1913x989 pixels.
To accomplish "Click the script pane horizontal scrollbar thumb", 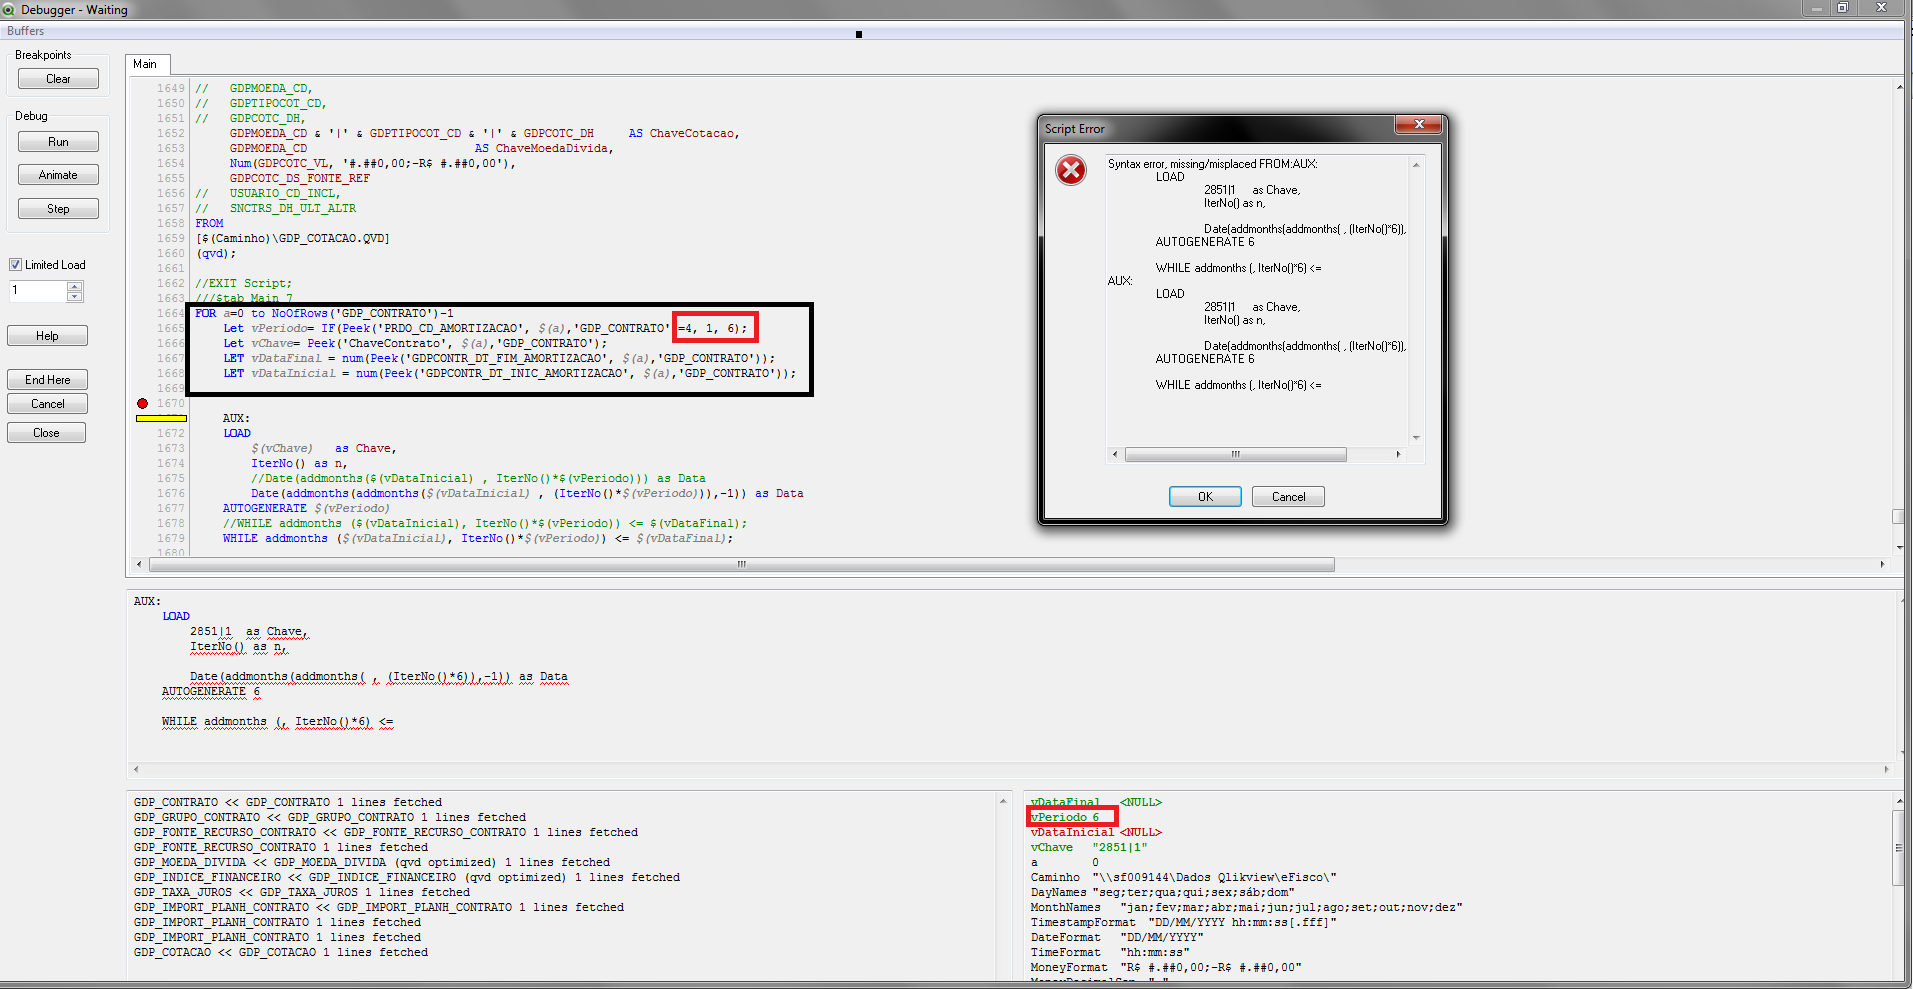I will pyautogui.click(x=741, y=565).
